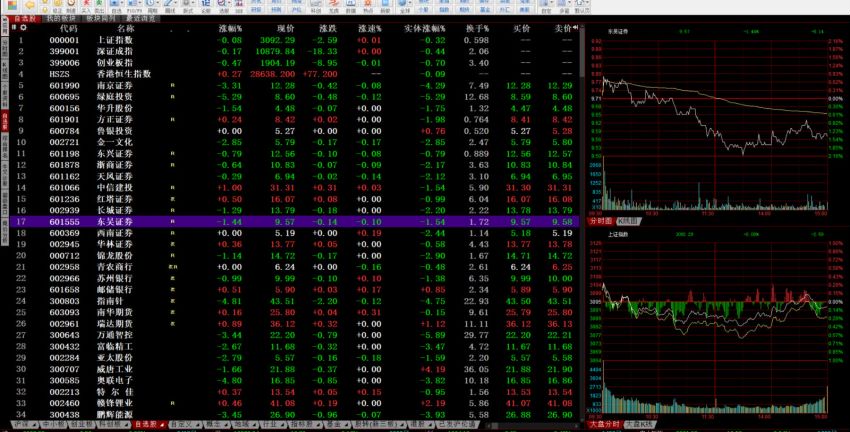
Task: Click the 东吴证券 intraday price chart
Action: click(x=715, y=99)
